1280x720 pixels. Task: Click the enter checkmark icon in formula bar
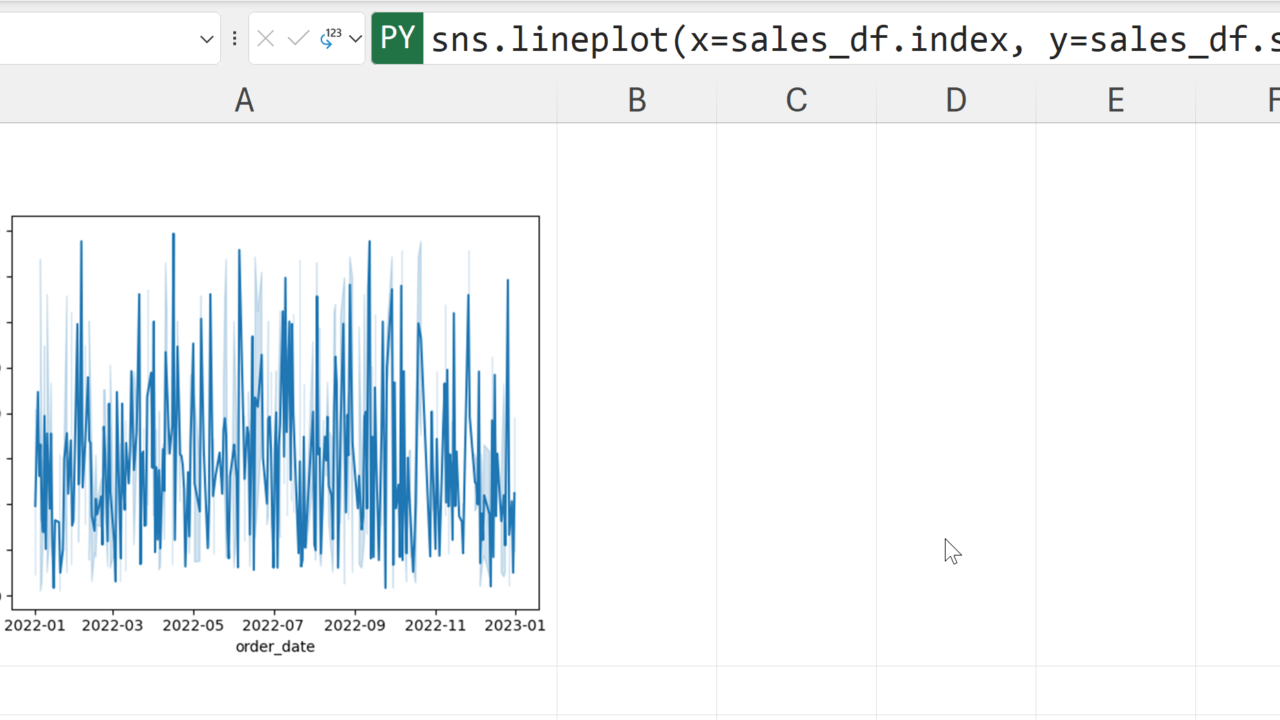(x=298, y=39)
